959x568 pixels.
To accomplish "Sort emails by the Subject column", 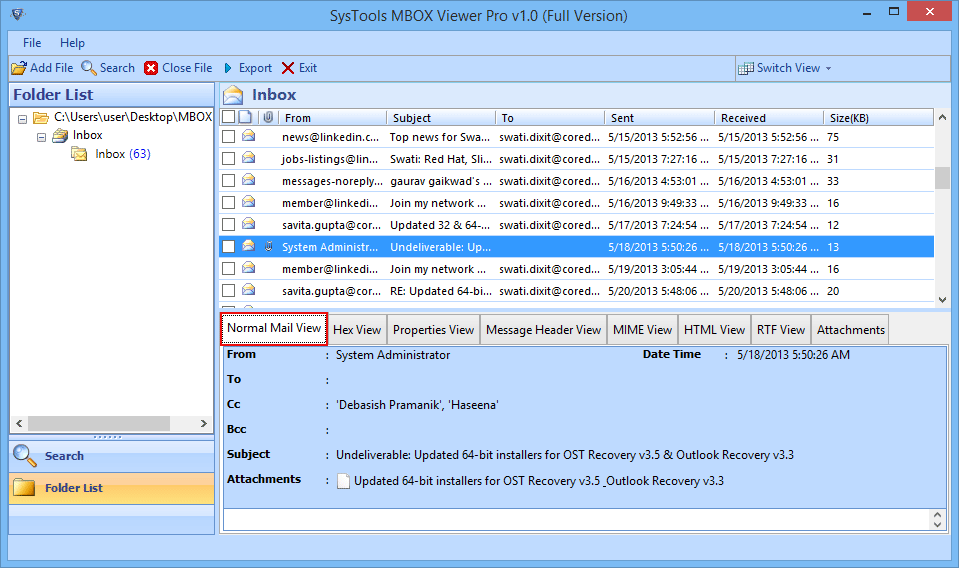I will tap(441, 117).
